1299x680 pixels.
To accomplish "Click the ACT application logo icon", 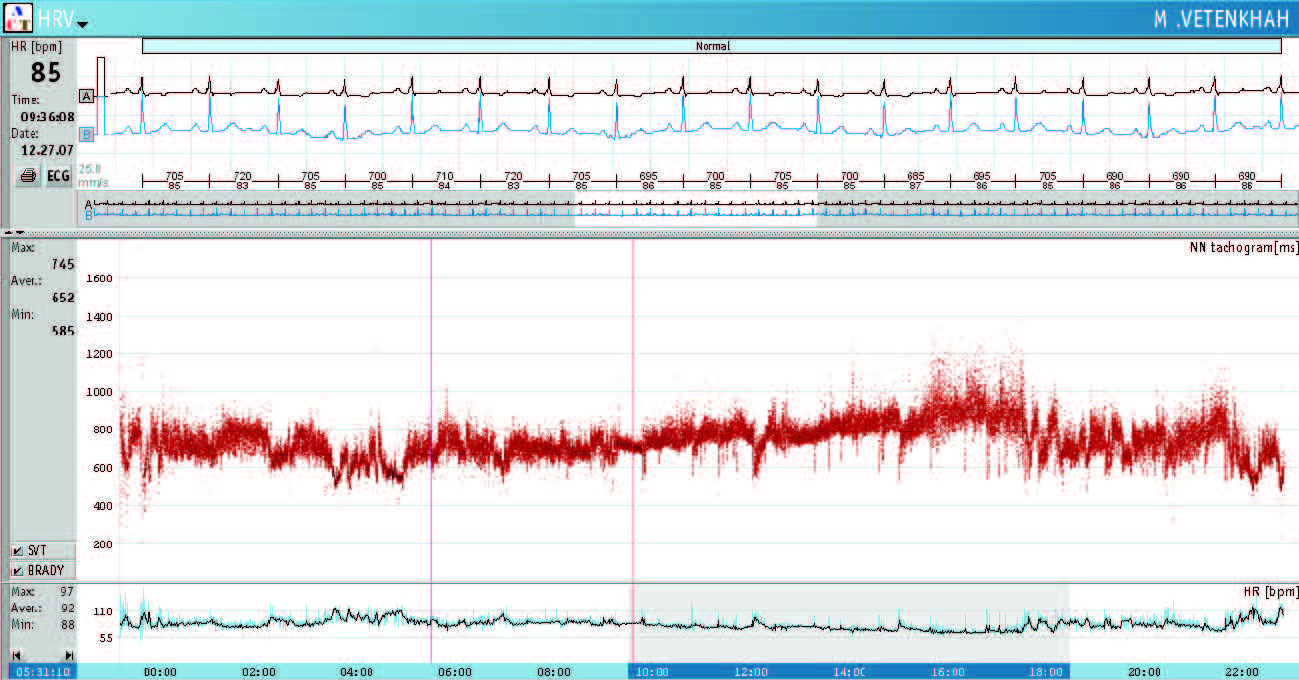I will tap(19, 17).
